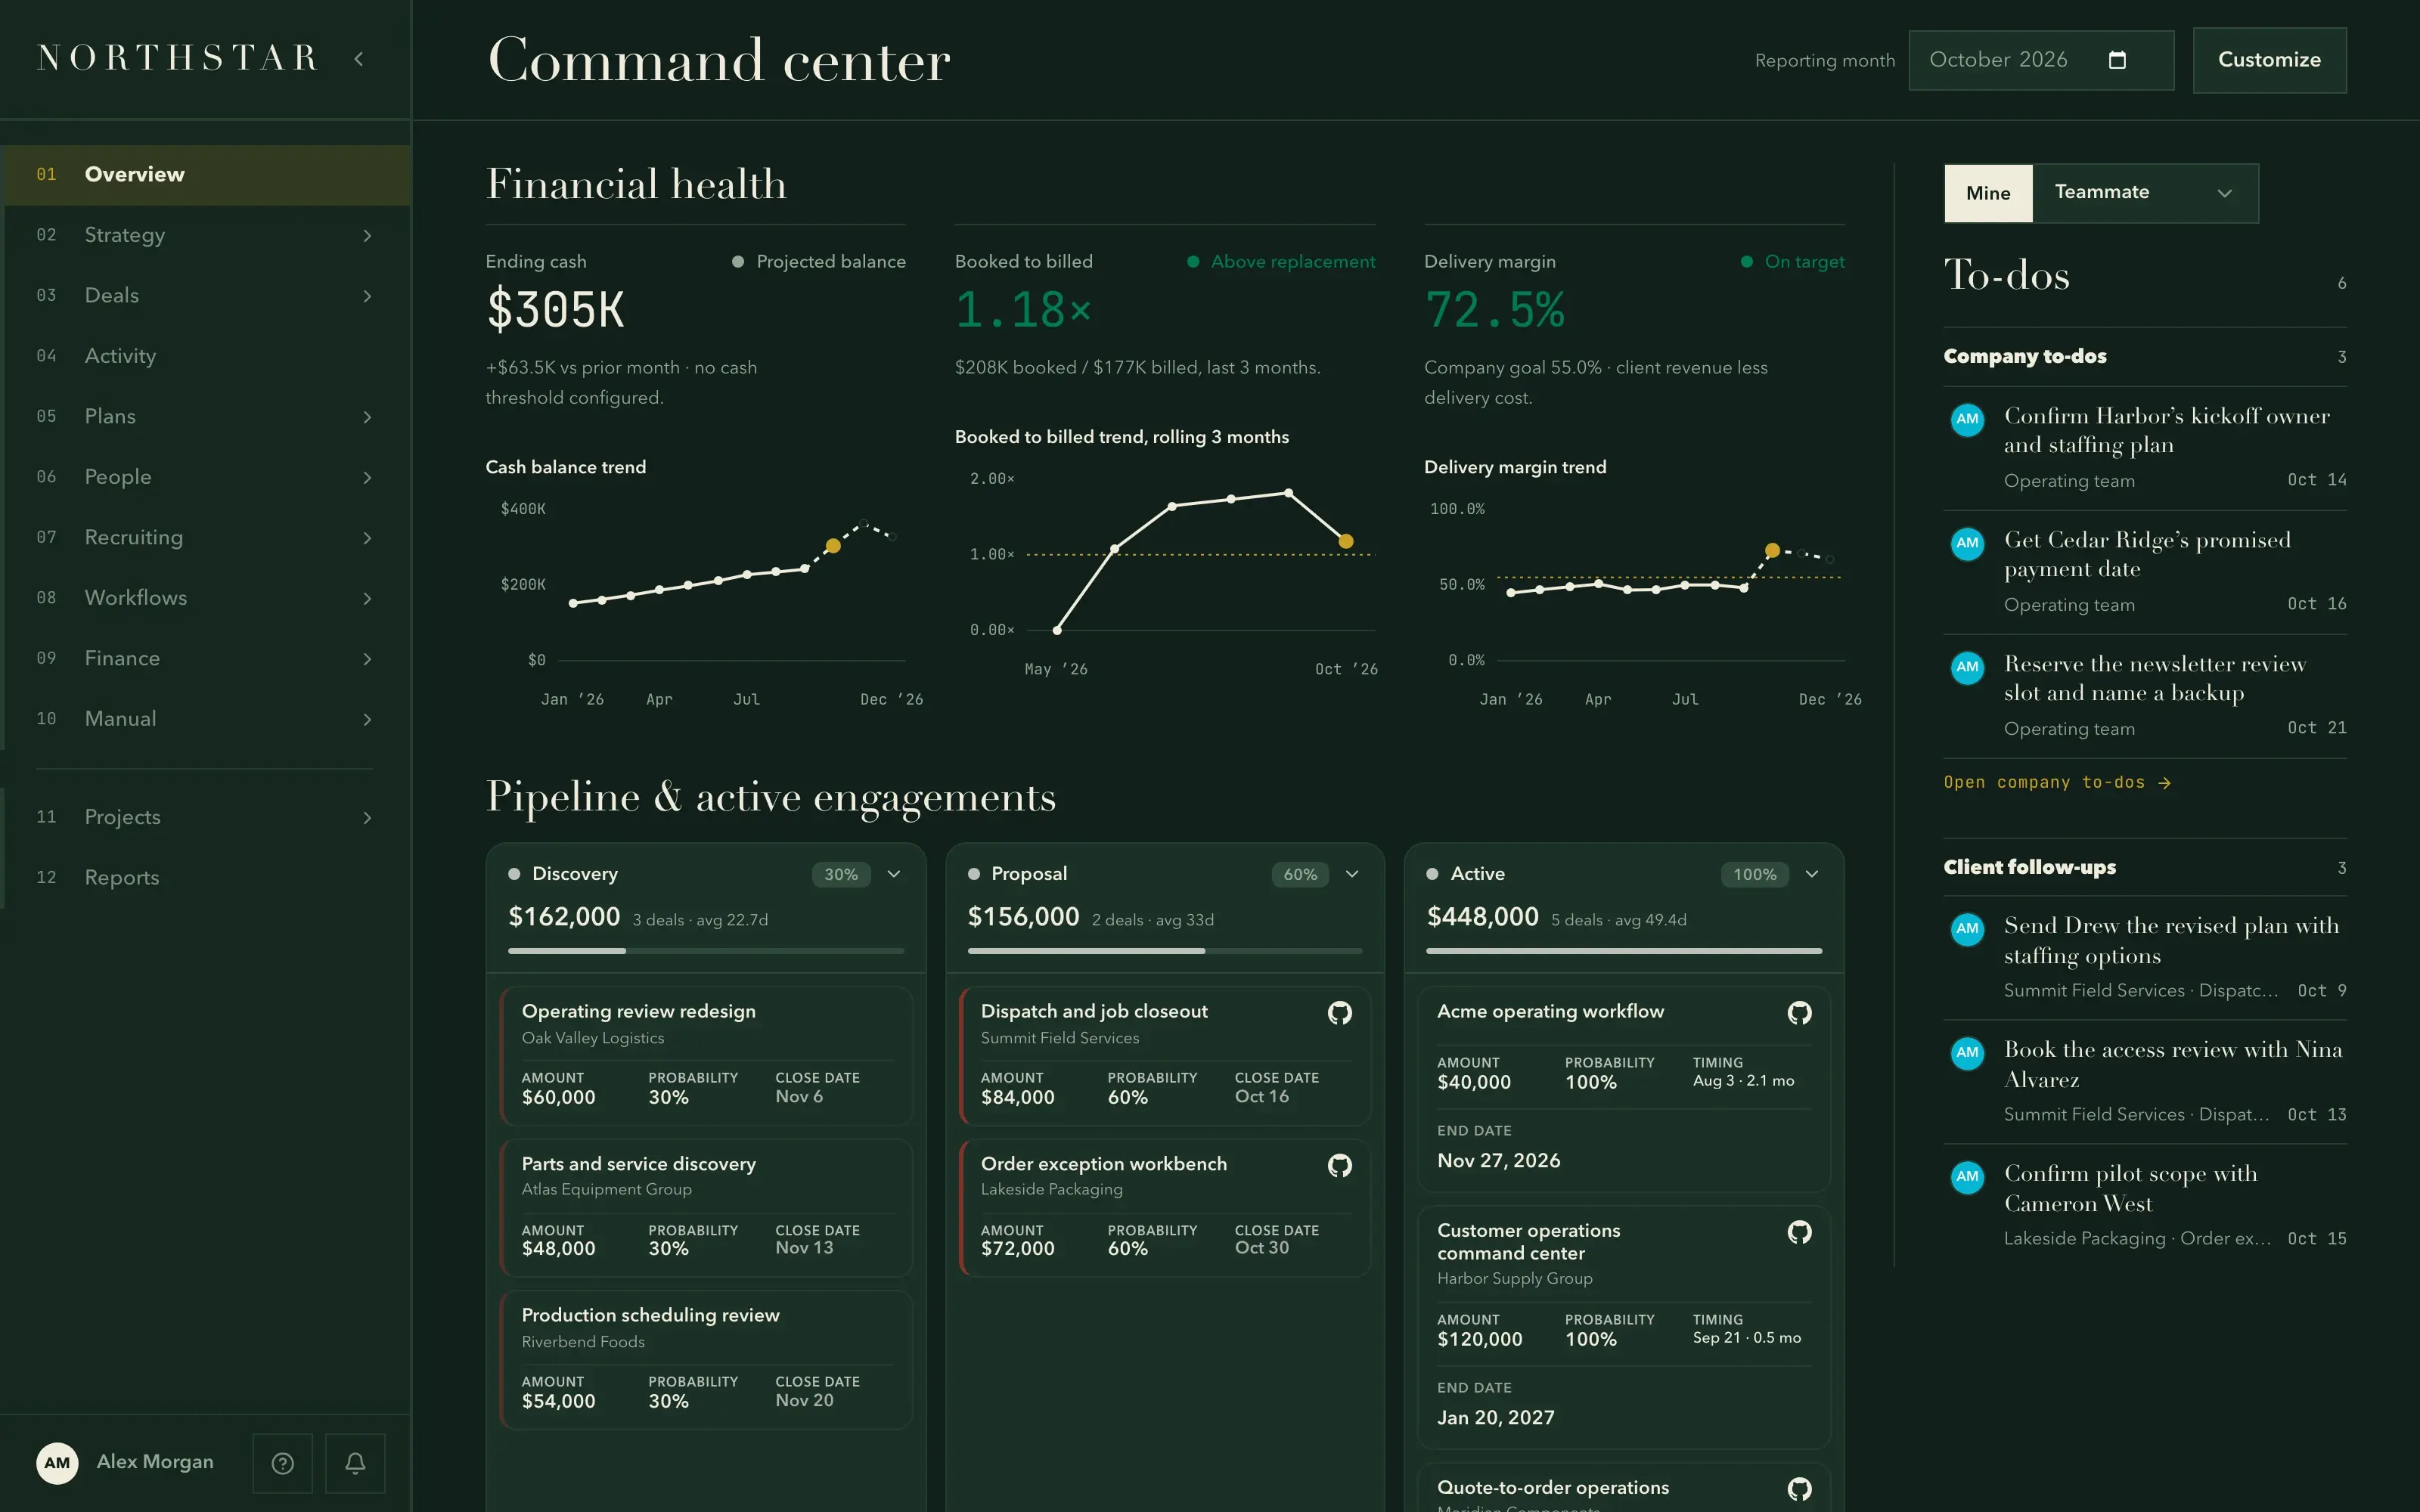This screenshot has height=1512, width=2420.
Task: Open the Parts and service discovery deal card
Action: pyautogui.click(x=706, y=1207)
